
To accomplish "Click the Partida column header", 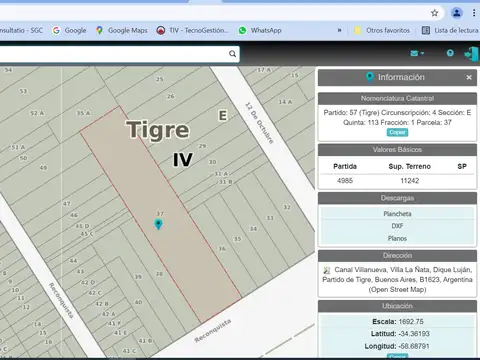I will pos(345,166).
